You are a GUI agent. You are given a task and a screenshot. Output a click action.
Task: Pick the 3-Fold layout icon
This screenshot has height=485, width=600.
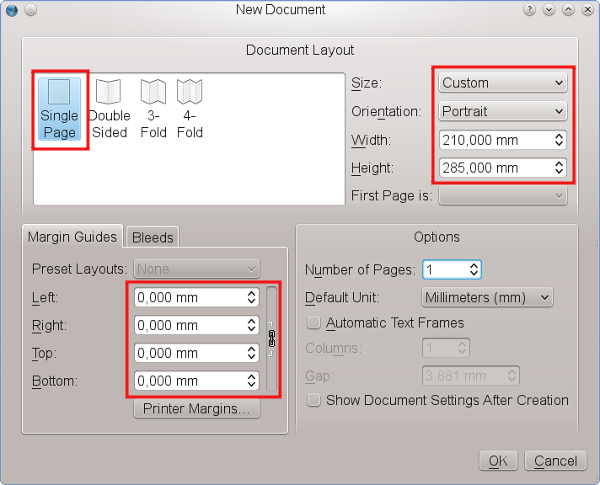[152, 108]
